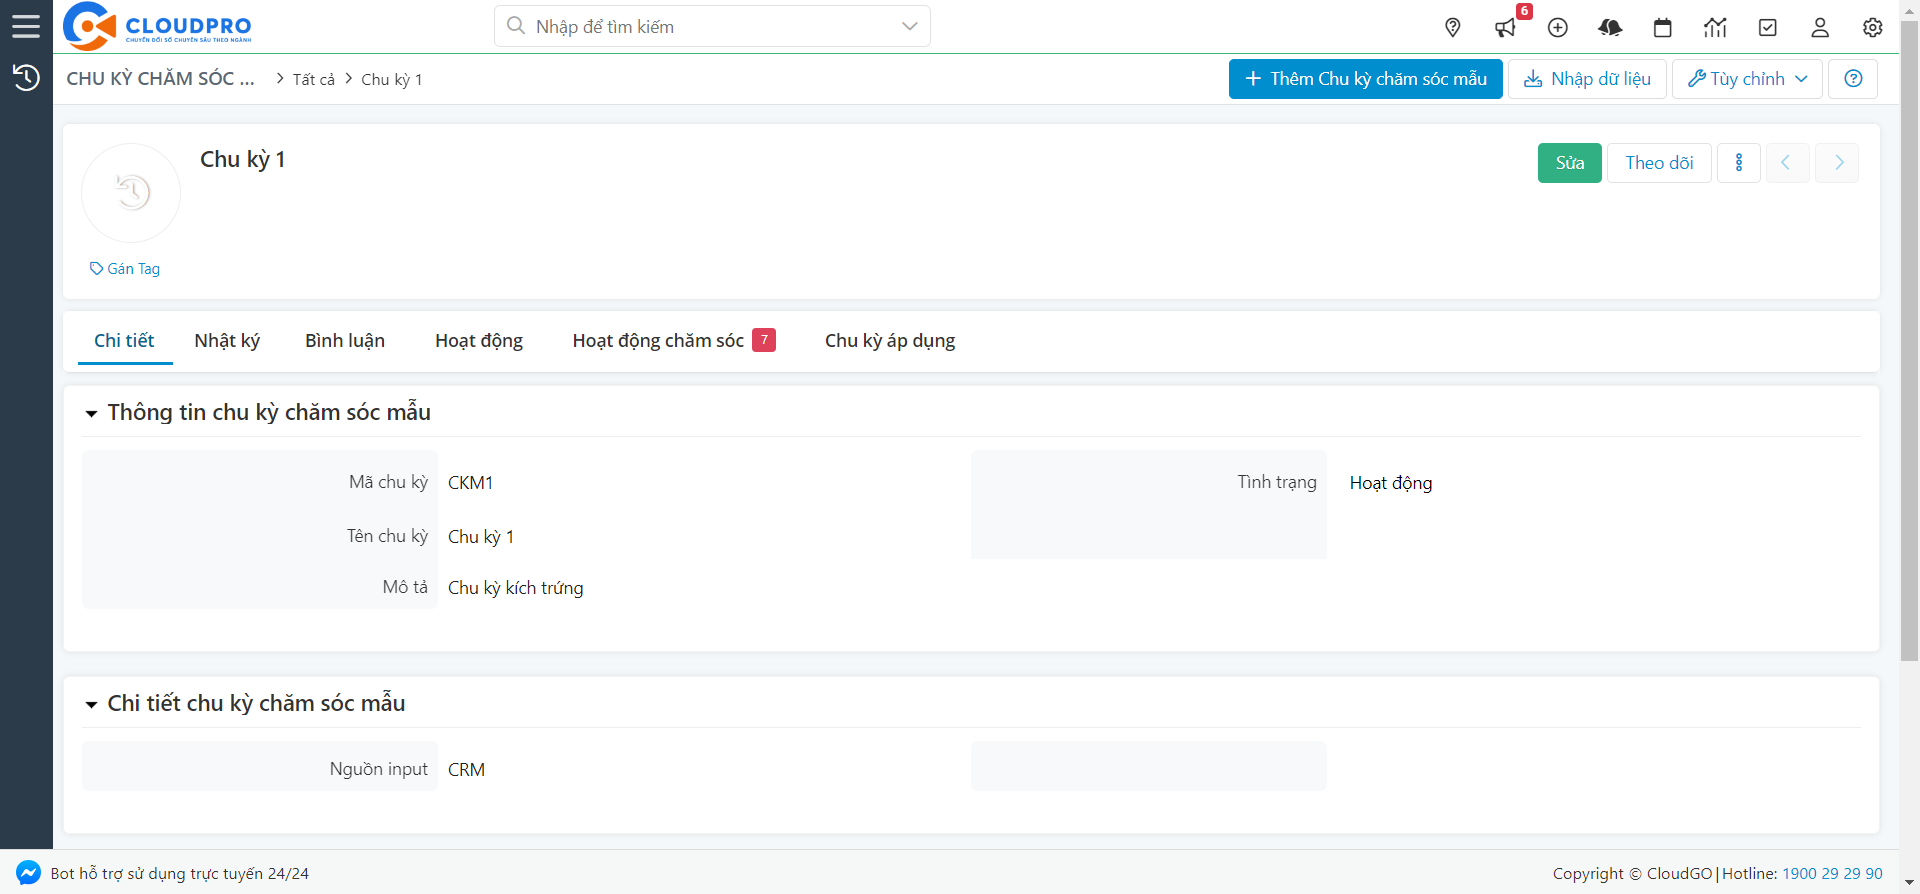This screenshot has width=1920, height=894.
Task: Open the Chu kỳ áp dụng tab
Action: click(890, 341)
